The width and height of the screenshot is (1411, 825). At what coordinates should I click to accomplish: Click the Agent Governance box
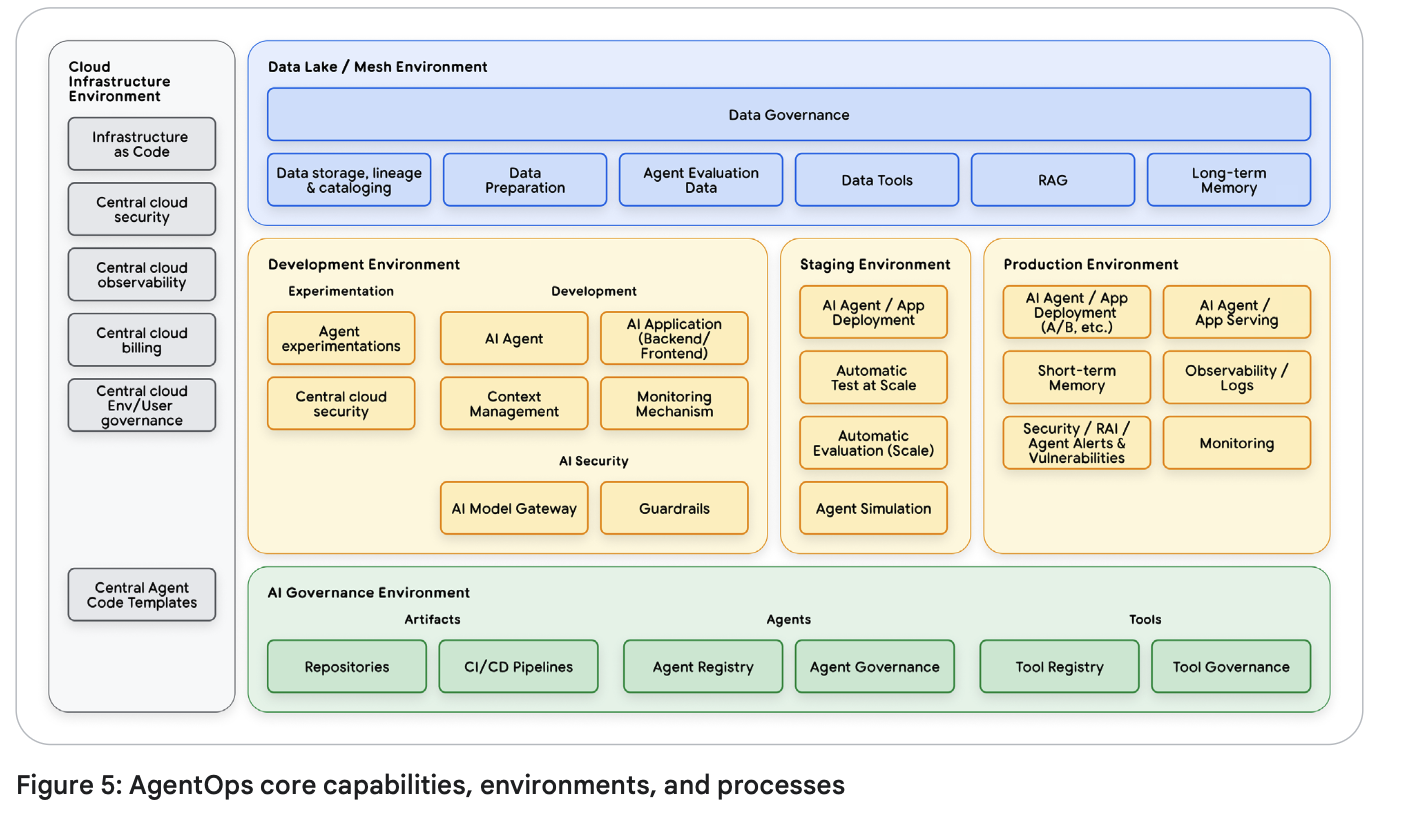[x=875, y=667]
